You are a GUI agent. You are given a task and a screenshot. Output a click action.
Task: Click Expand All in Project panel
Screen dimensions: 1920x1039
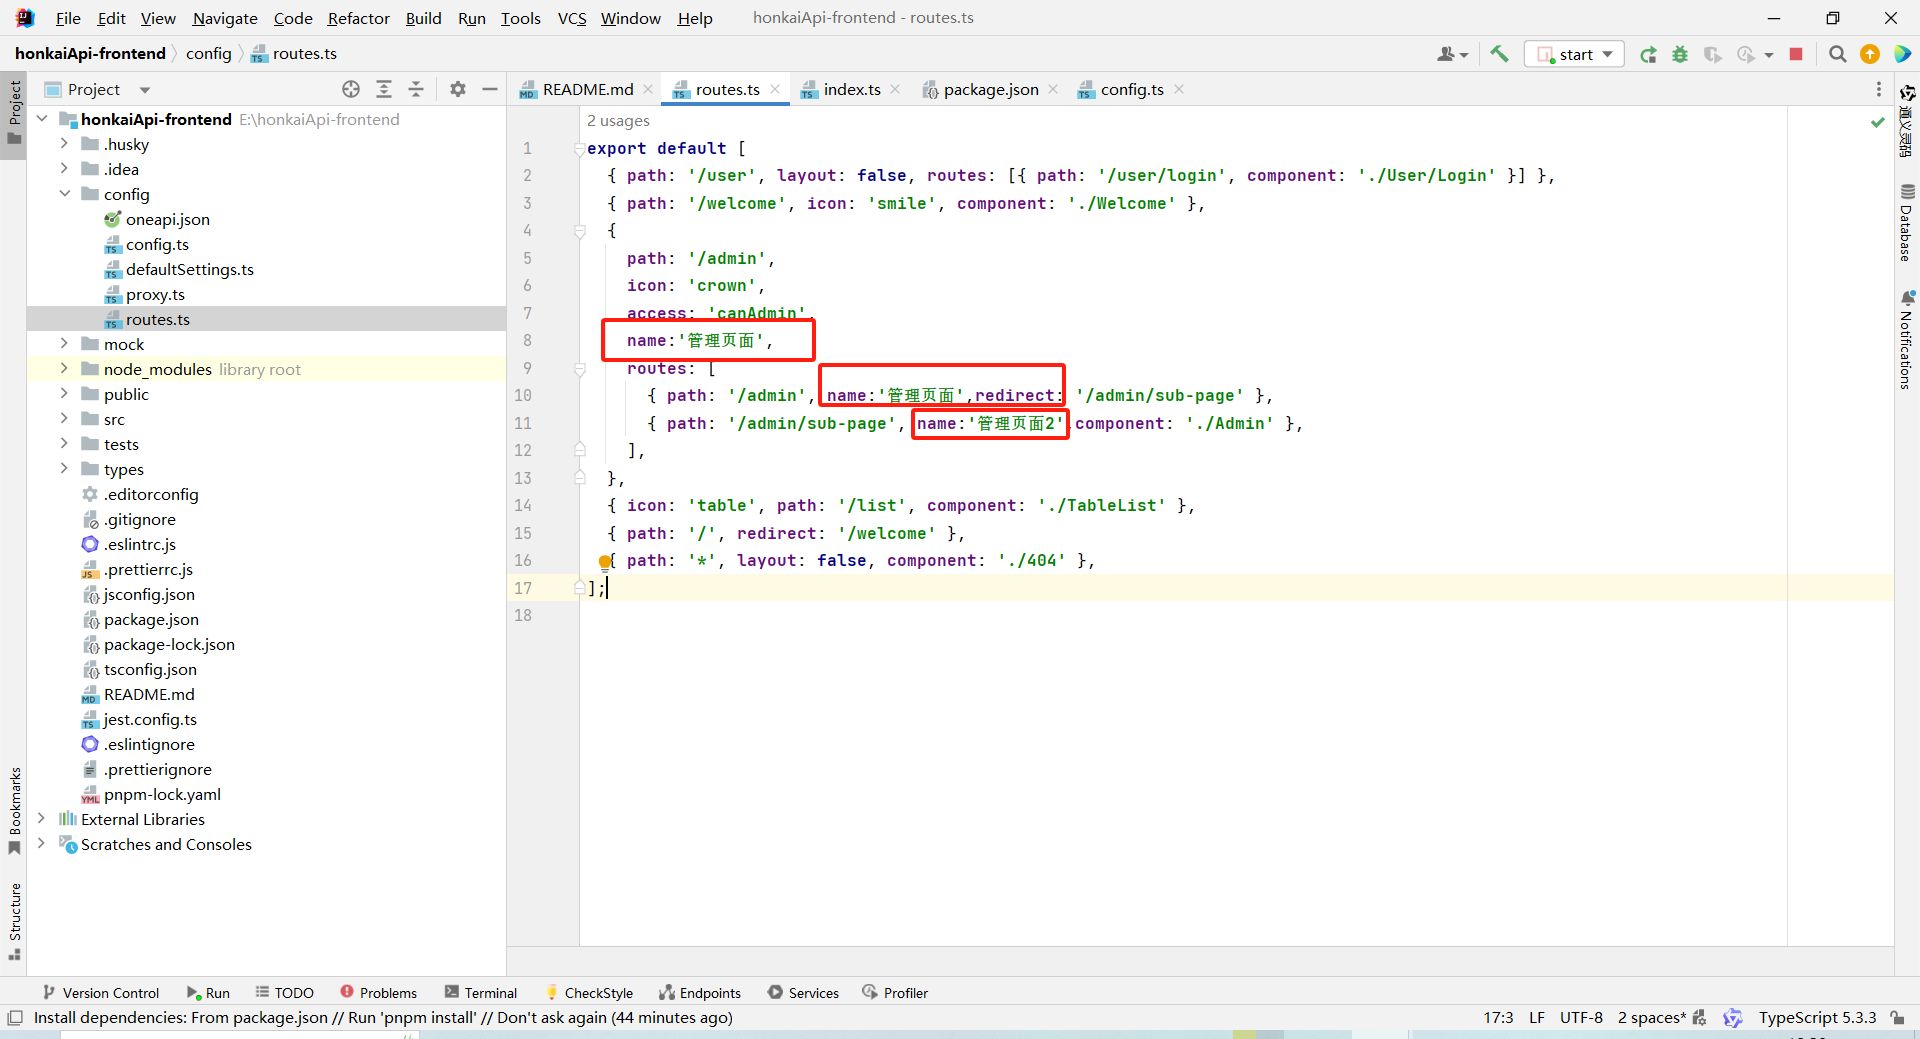(x=384, y=89)
